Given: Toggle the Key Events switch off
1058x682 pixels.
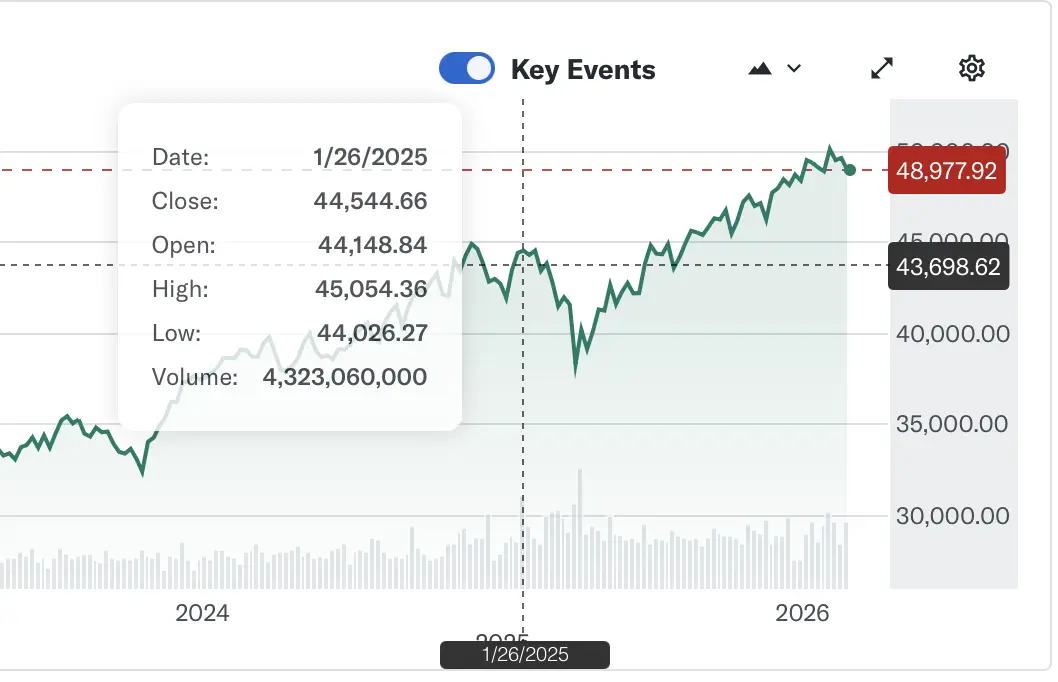Looking at the screenshot, I should (x=467, y=68).
